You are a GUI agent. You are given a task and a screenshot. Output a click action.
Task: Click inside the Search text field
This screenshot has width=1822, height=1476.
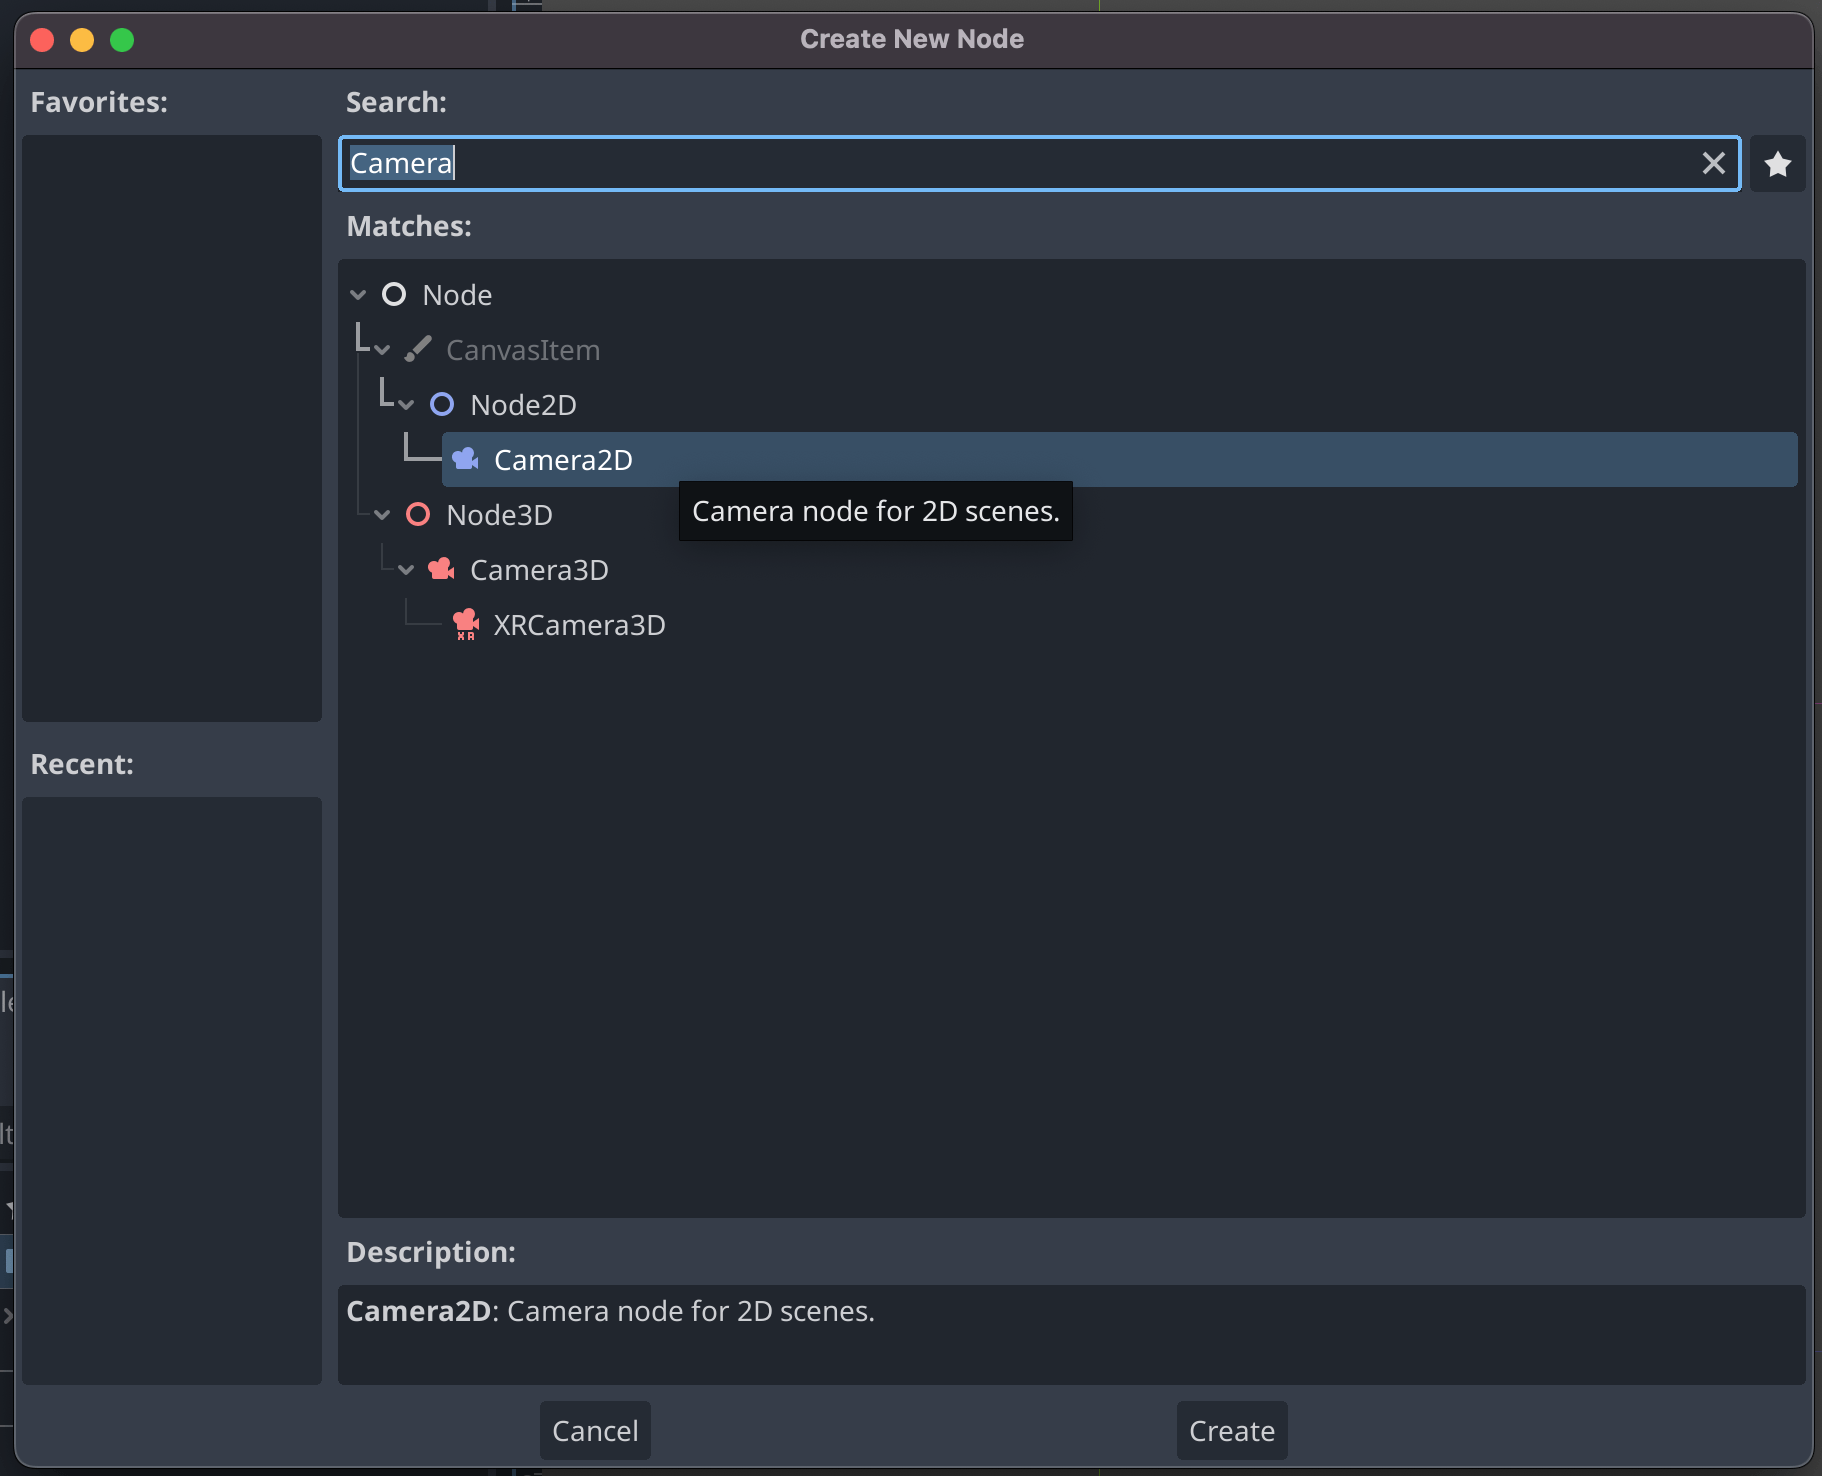[x=1000, y=163]
